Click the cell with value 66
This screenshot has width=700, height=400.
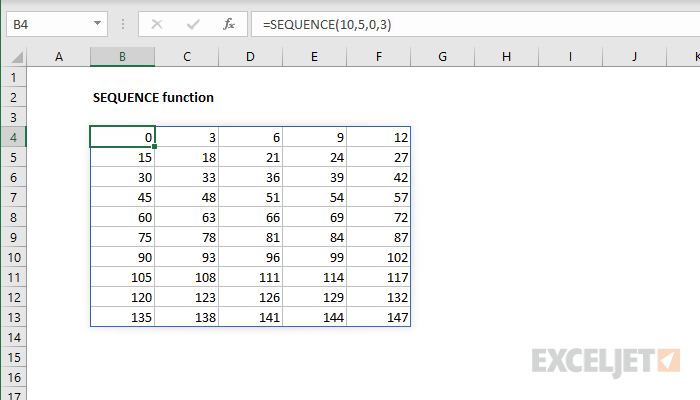(x=250, y=217)
